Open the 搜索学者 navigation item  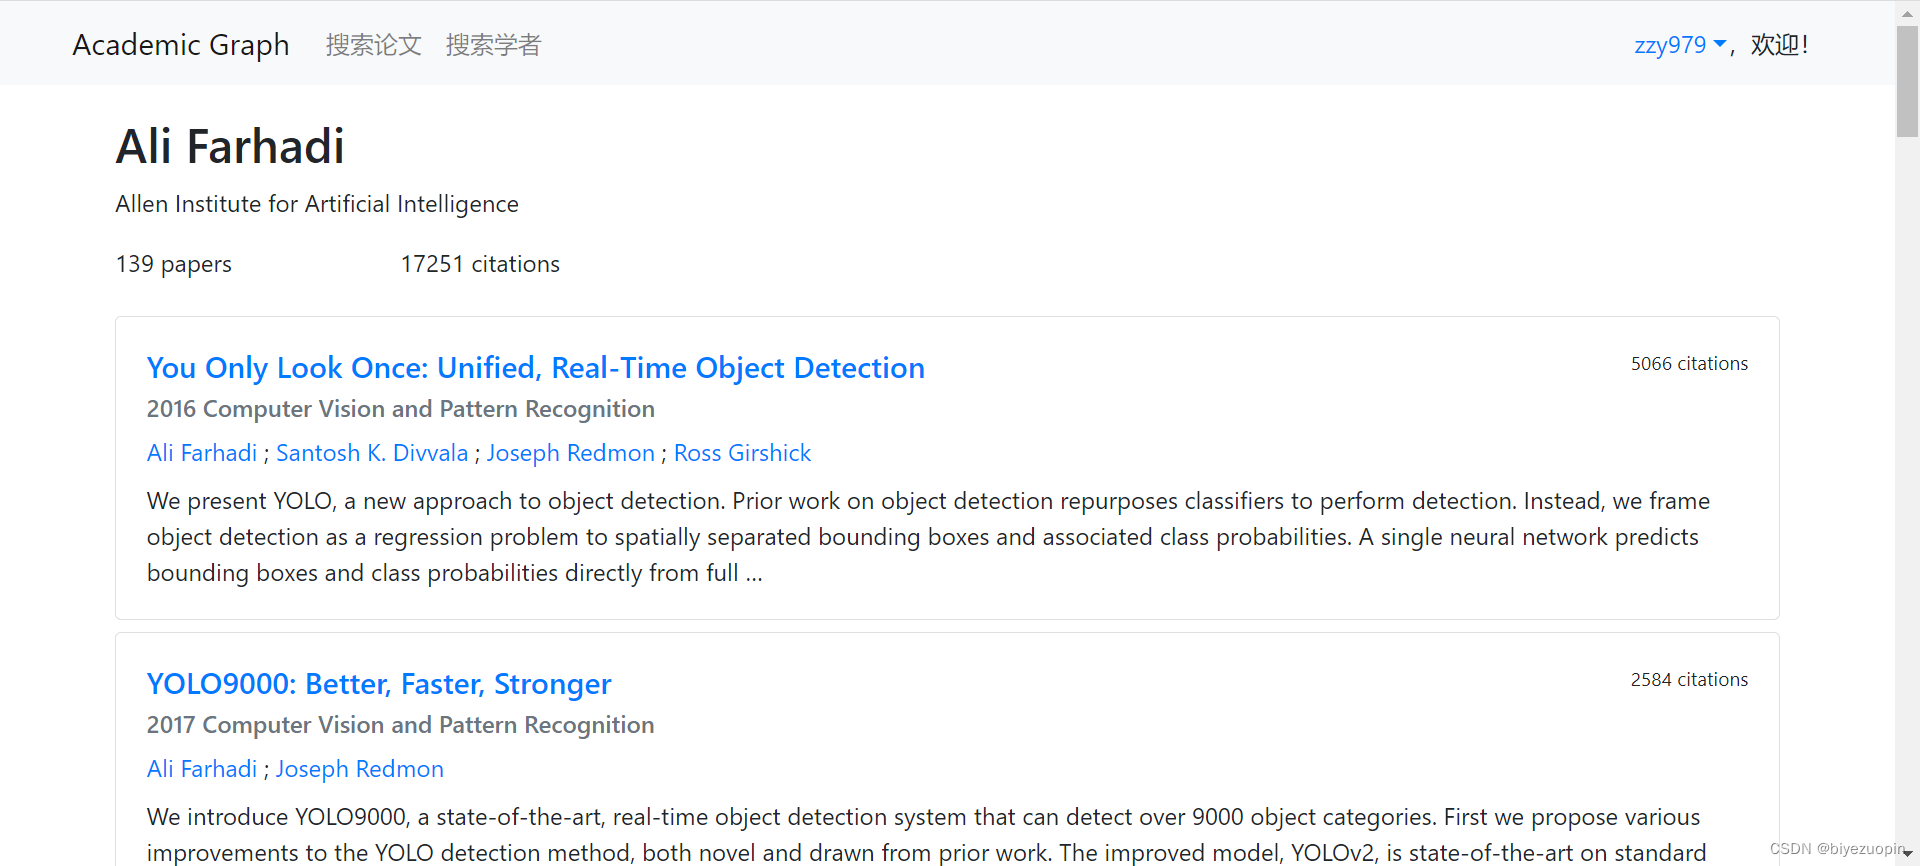(493, 45)
